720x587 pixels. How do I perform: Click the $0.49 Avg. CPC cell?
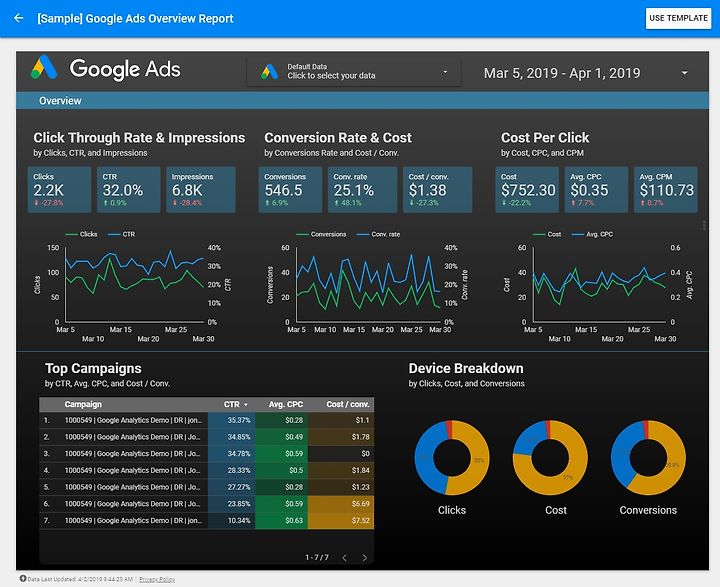(281, 437)
